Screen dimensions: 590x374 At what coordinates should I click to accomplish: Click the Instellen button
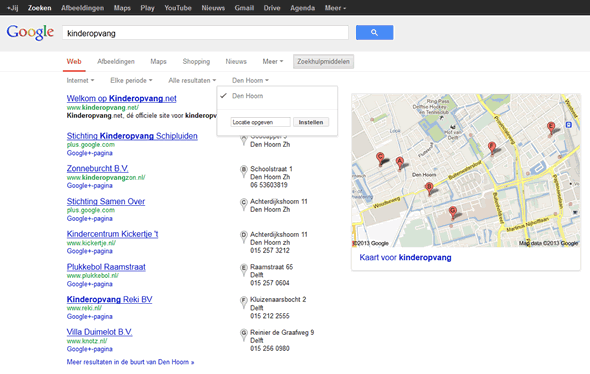tap(311, 122)
